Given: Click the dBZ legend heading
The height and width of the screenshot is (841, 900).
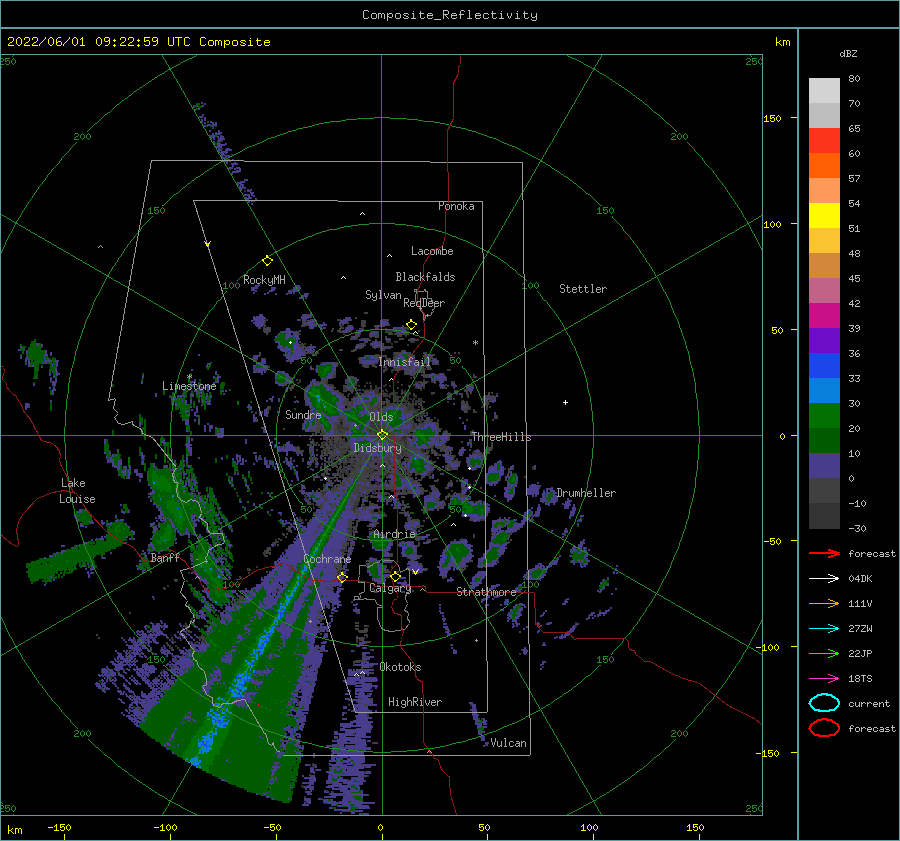Looking at the screenshot, I should pyautogui.click(x=848, y=53).
